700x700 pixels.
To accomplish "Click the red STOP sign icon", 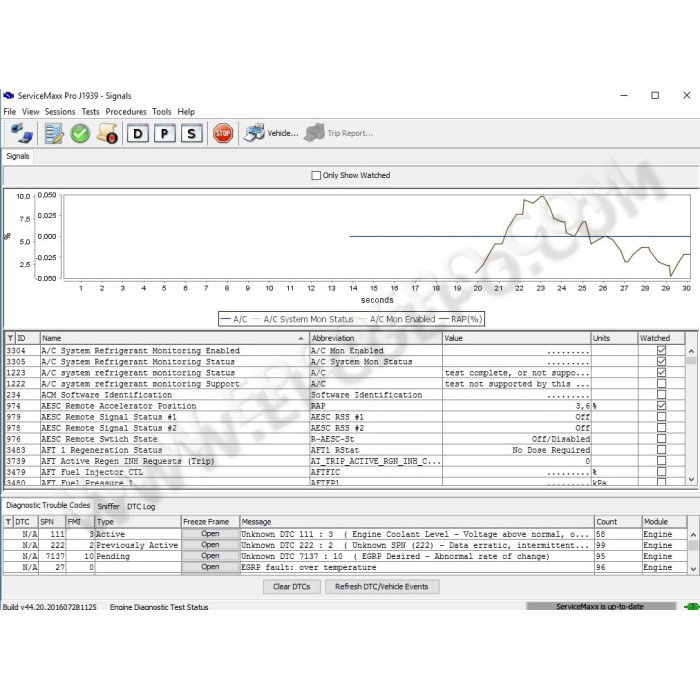I will tap(223, 133).
